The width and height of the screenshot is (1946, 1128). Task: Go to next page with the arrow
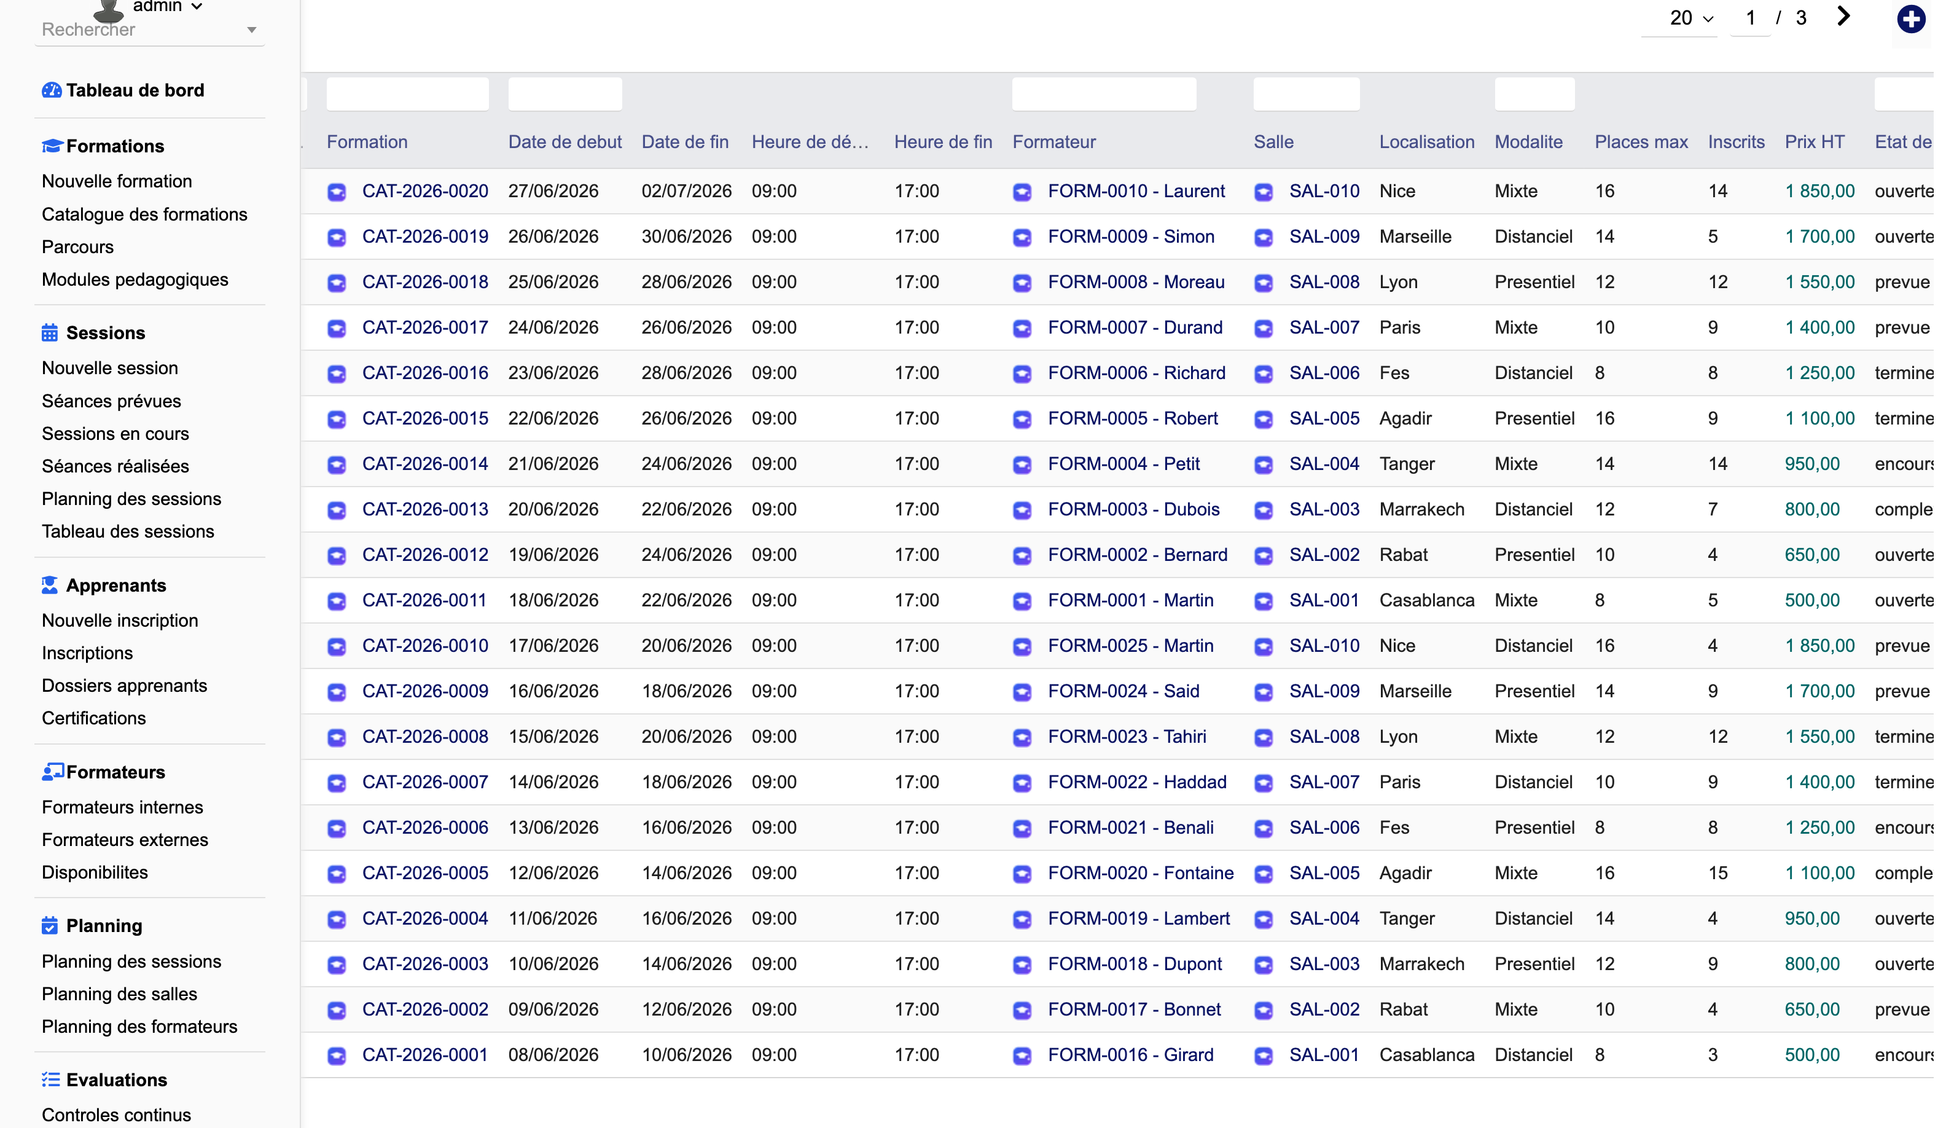1844,17
